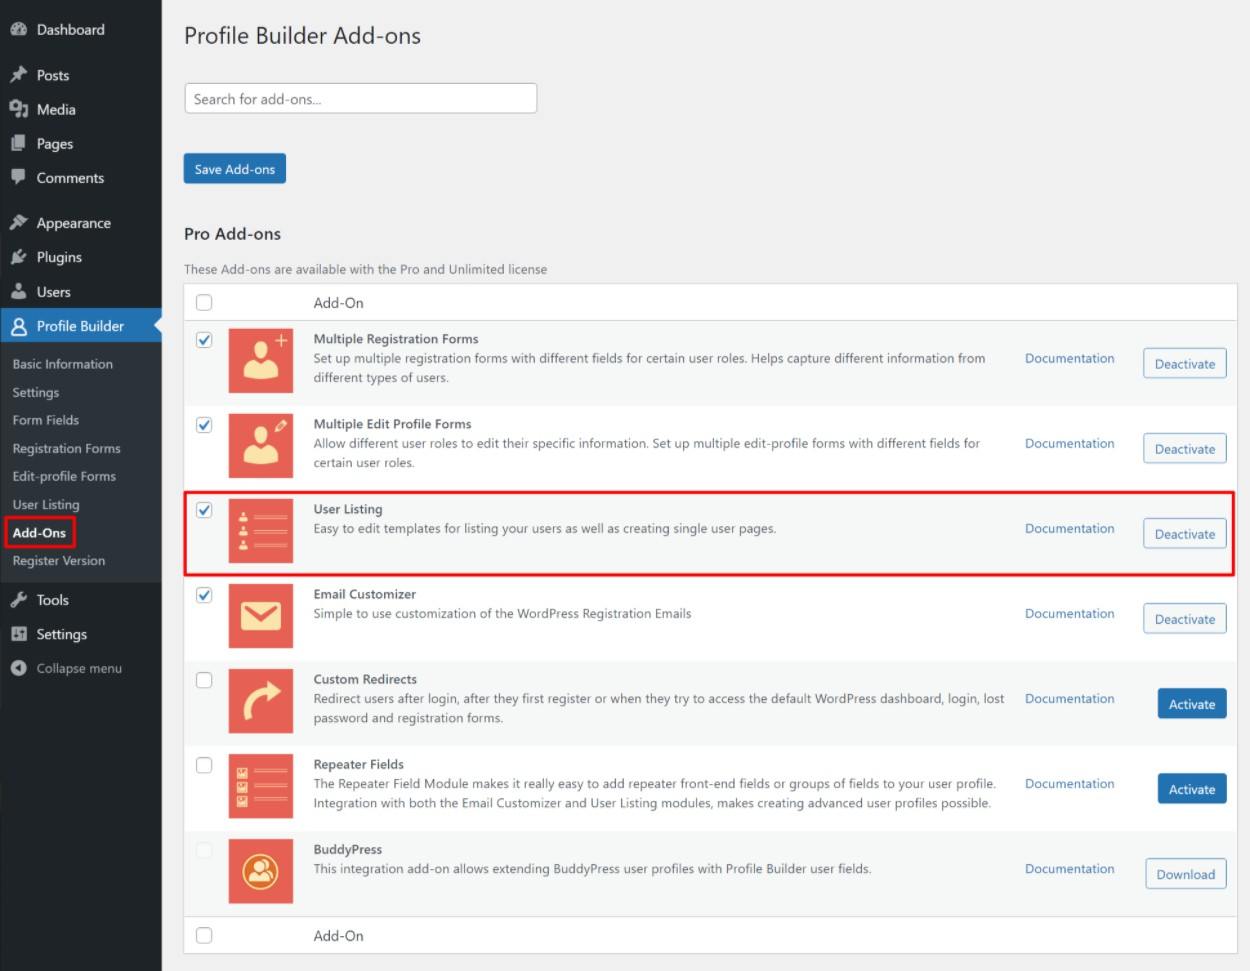
Task: Check the top Add-On select-all checkbox
Action: (206, 302)
